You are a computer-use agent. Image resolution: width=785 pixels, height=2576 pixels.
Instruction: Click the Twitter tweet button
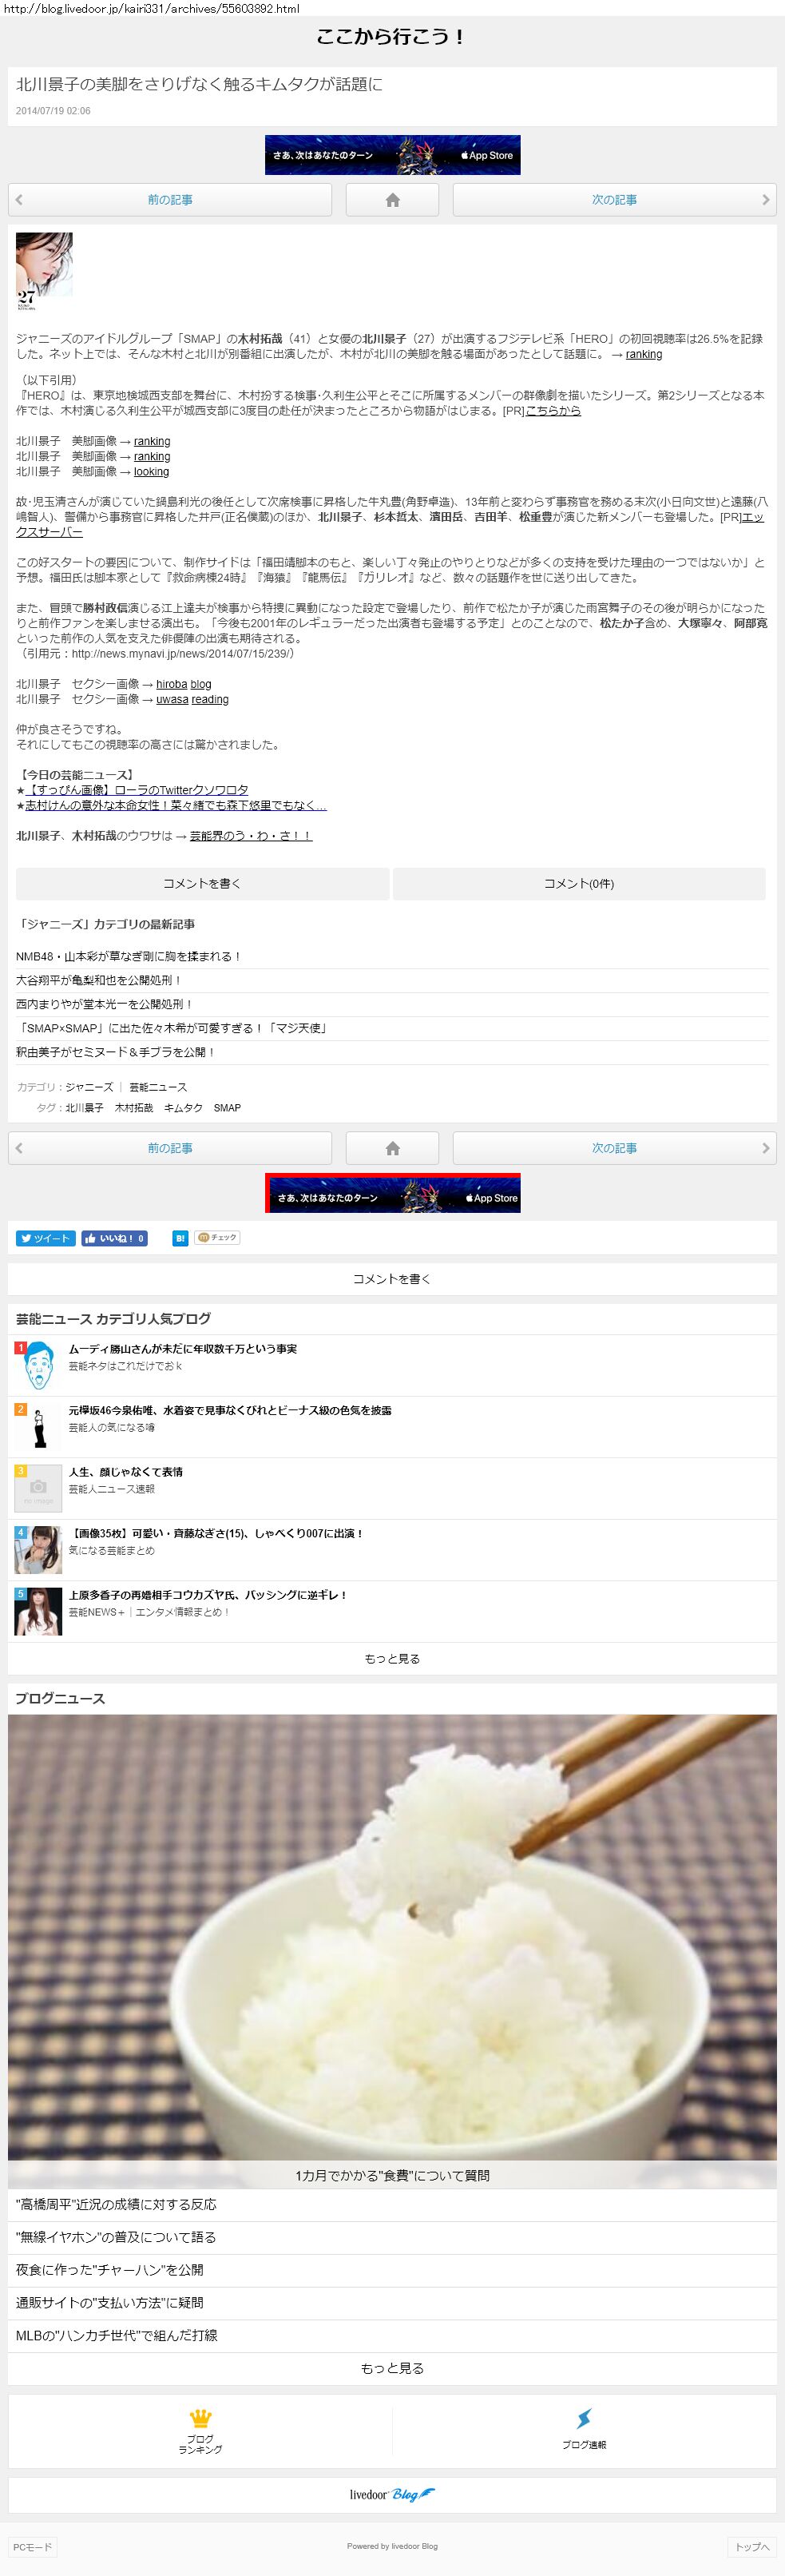click(45, 1238)
